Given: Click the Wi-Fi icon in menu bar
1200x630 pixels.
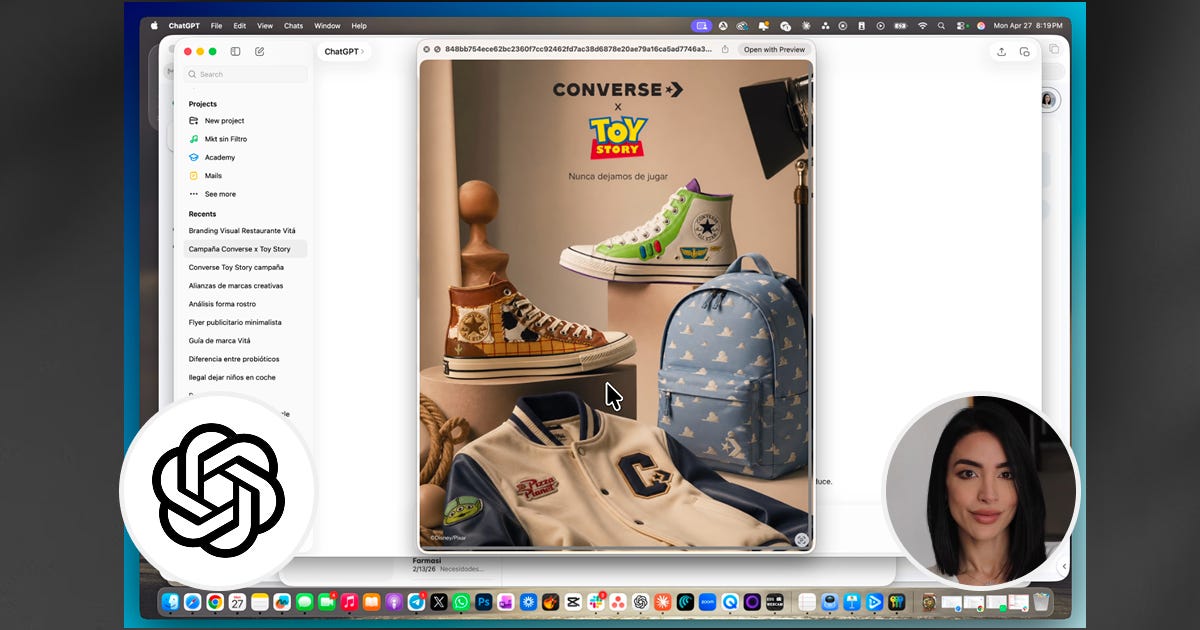Looking at the screenshot, I should (922, 25).
